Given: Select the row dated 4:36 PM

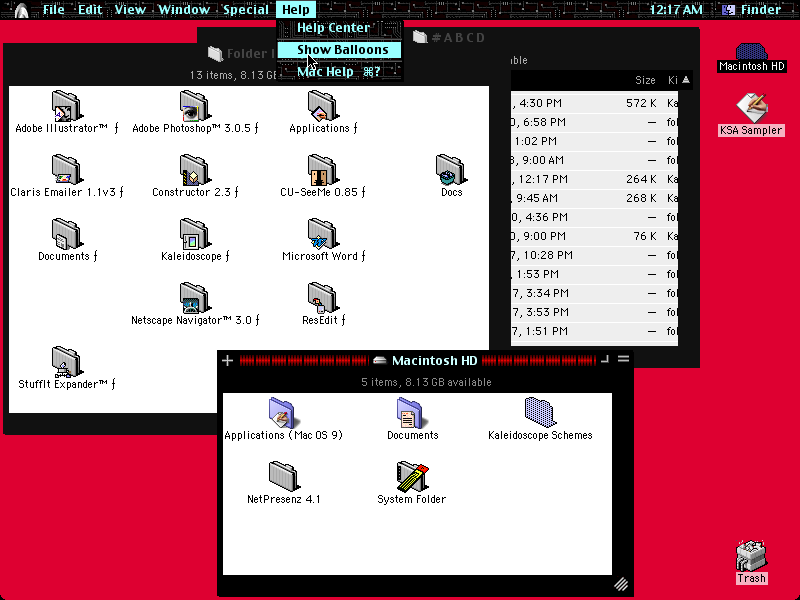Looking at the screenshot, I should (x=594, y=217).
